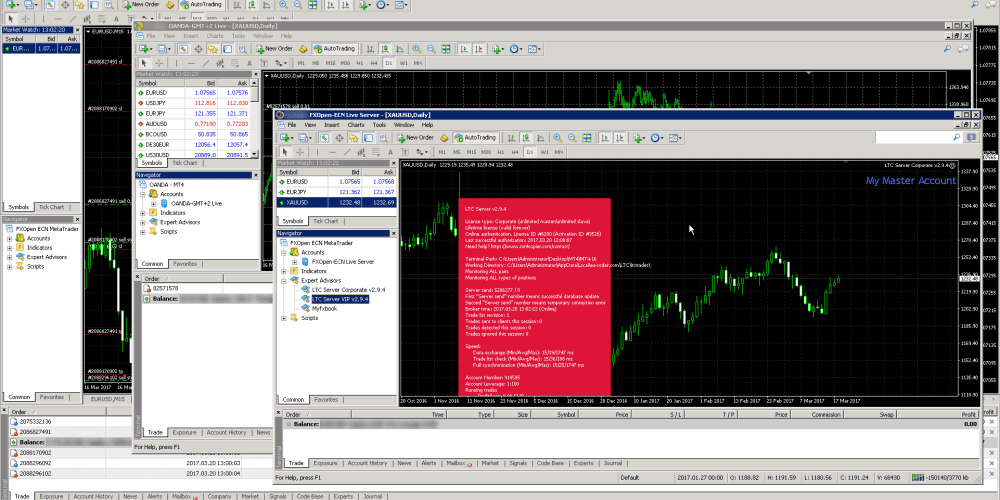Open Insert menu in FXOpen-ECN window
This screenshot has width=1000, height=500.
click(332, 125)
